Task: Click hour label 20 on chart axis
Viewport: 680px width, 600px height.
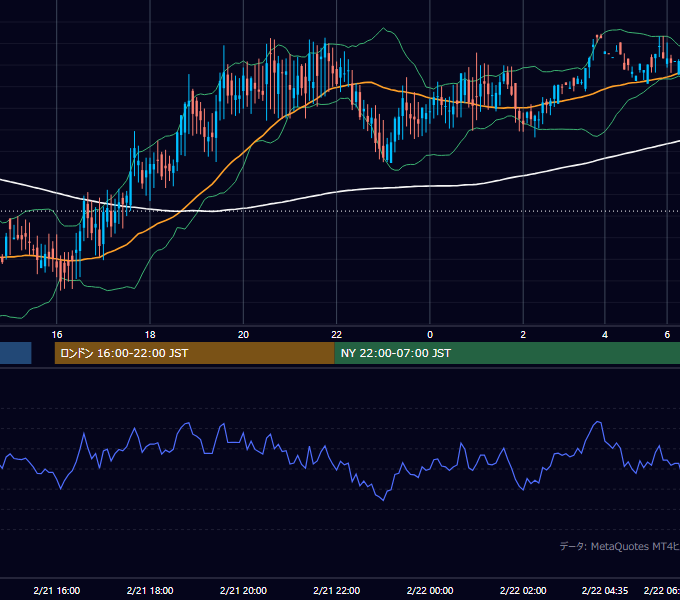Action: [243, 335]
